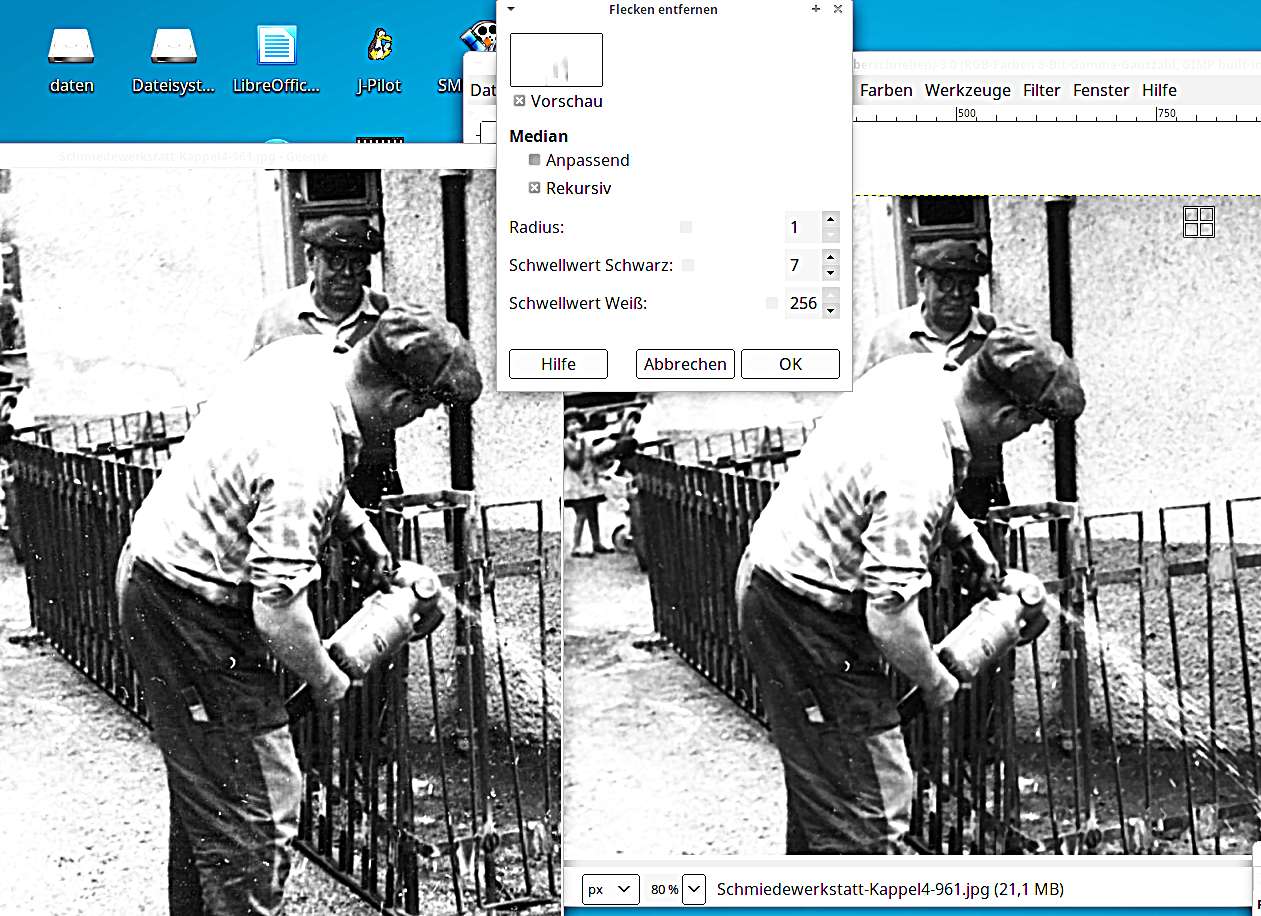The image size is (1261, 916).
Task: Open the Flecken entfernen window menu arrow
Action: click(x=511, y=9)
